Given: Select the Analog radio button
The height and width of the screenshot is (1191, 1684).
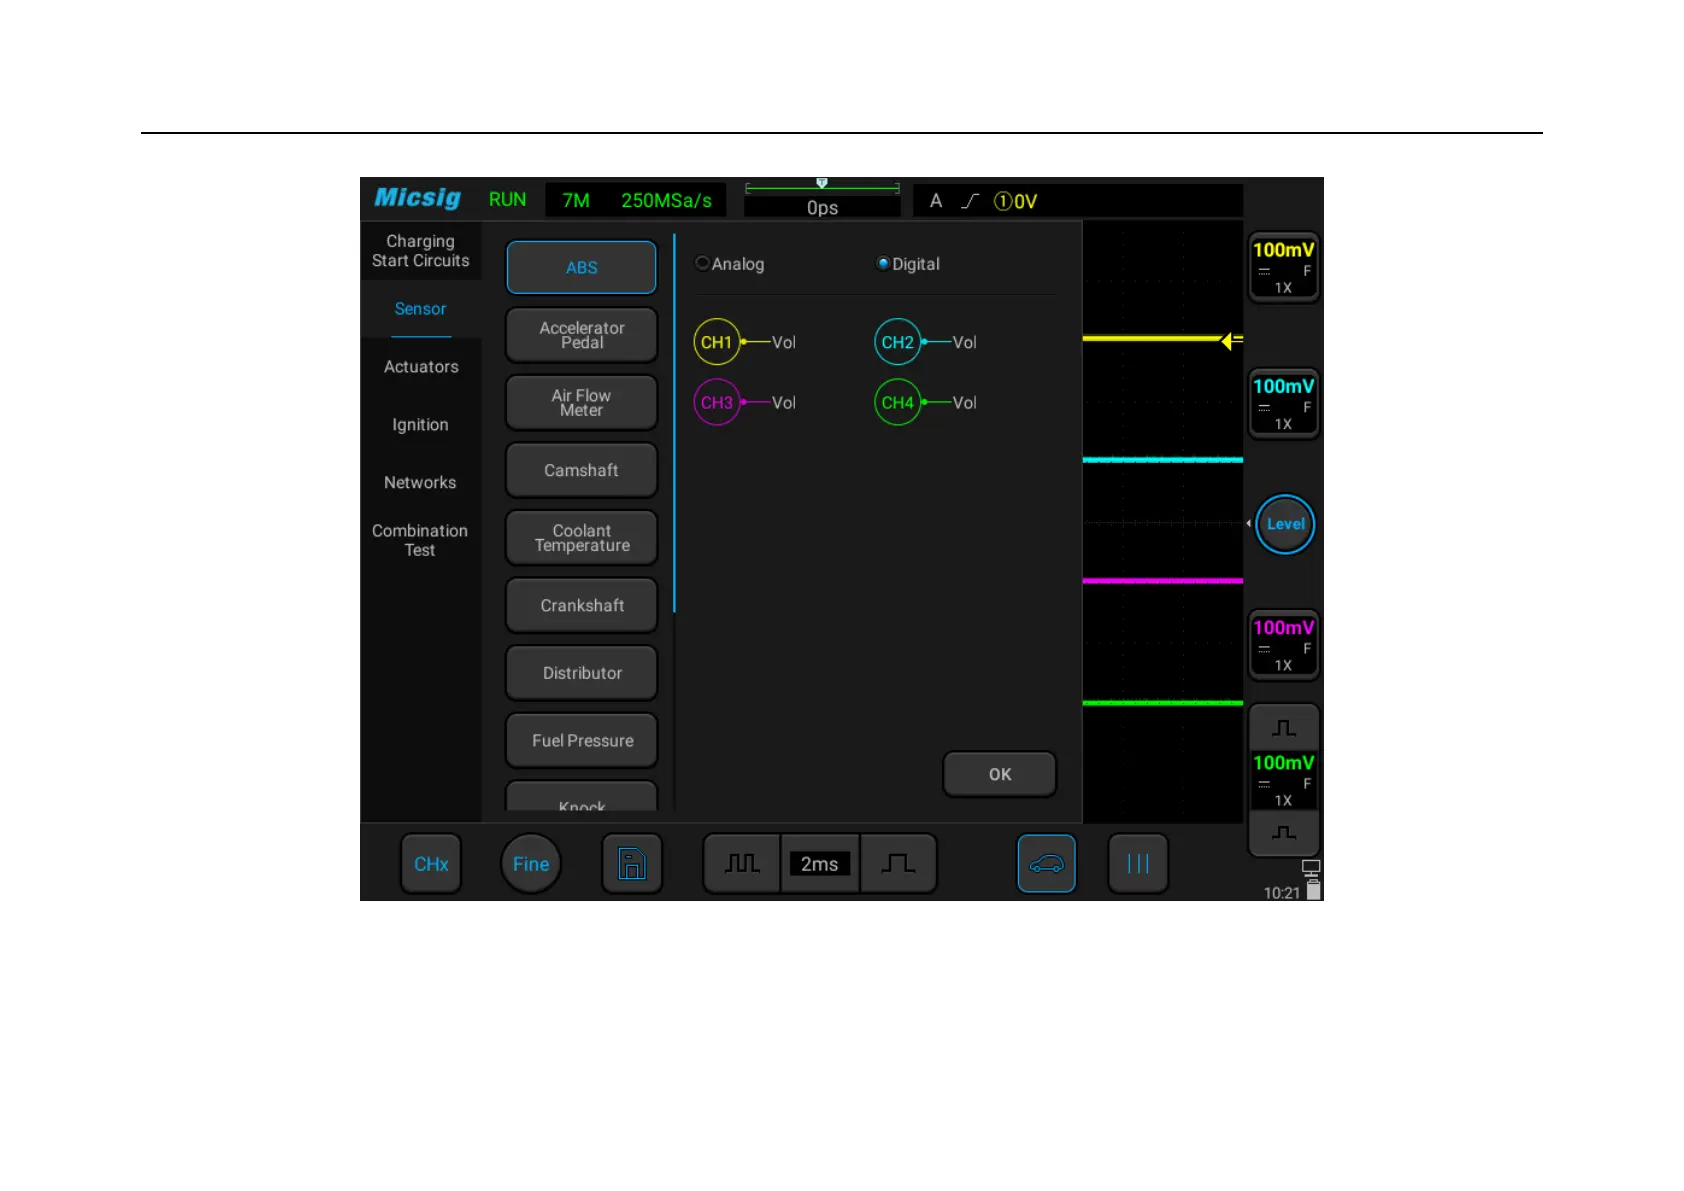Looking at the screenshot, I should pyautogui.click(x=703, y=263).
